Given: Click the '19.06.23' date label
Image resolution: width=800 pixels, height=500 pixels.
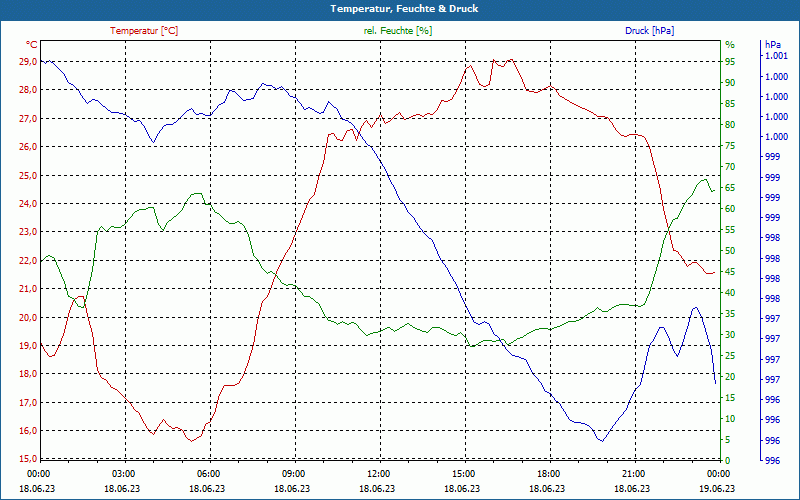Looking at the screenshot, I should (x=717, y=489).
